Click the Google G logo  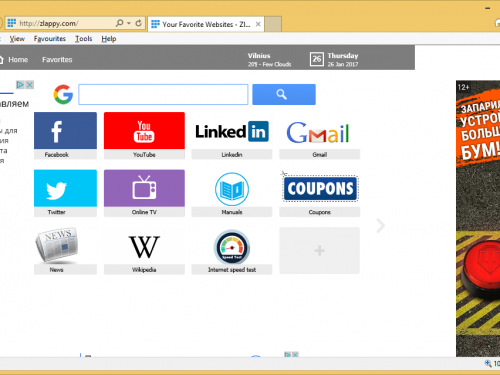point(63,94)
